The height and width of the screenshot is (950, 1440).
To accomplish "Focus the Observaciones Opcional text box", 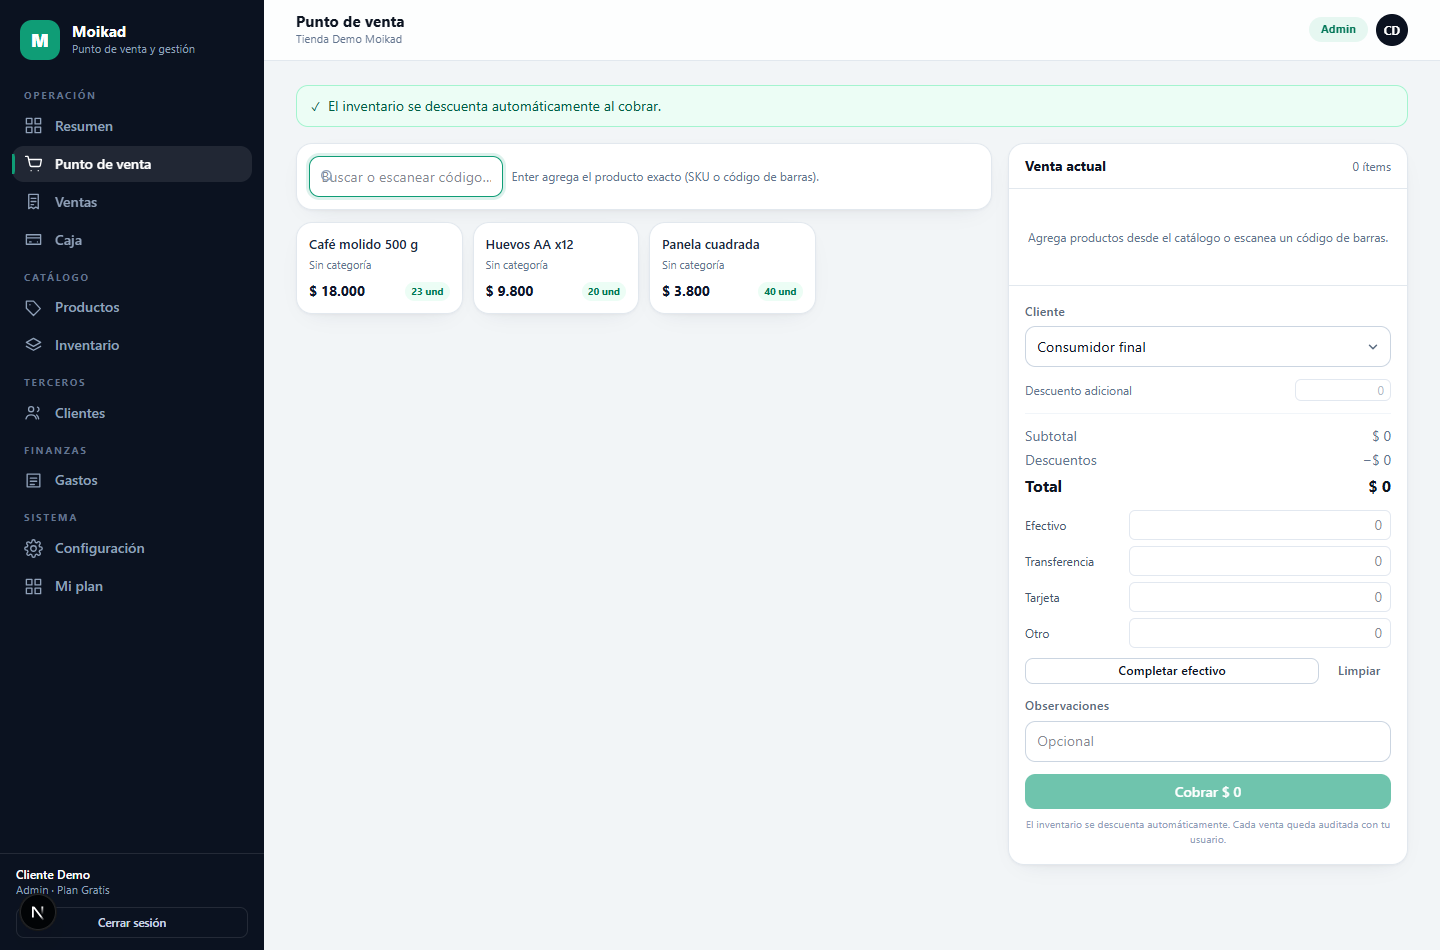I will (x=1208, y=741).
